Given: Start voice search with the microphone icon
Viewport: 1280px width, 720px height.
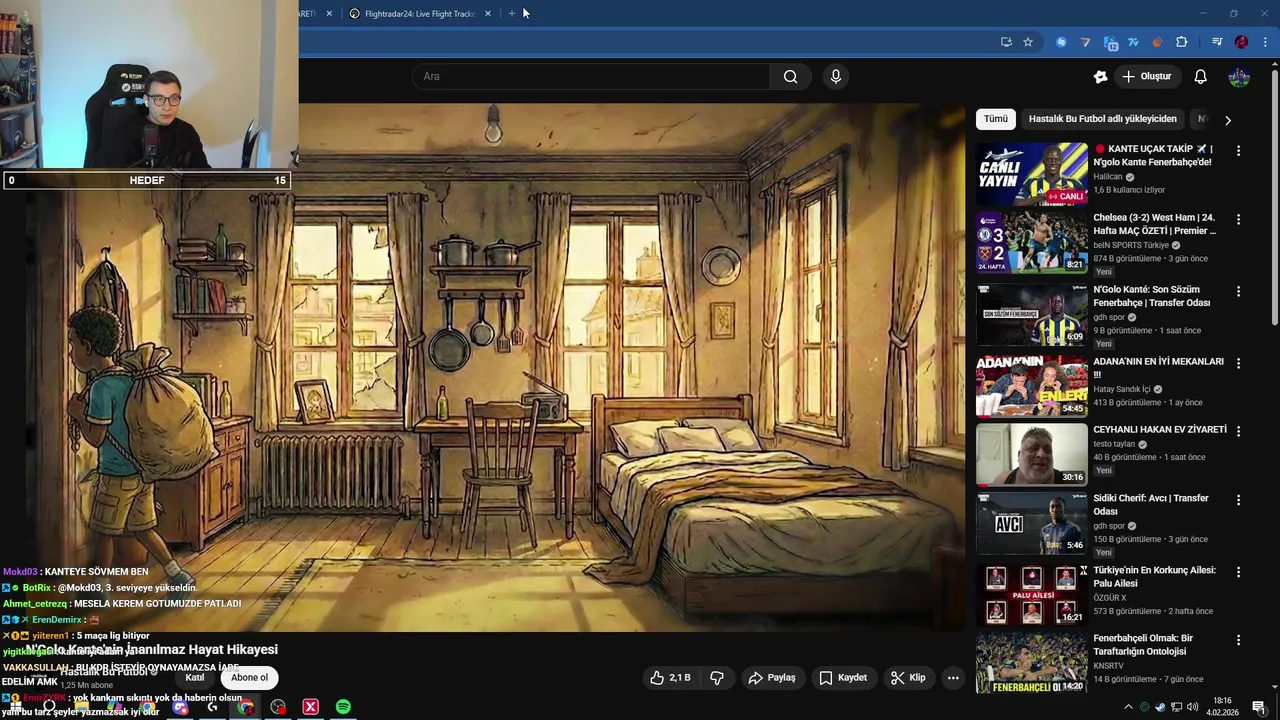Looking at the screenshot, I should coord(836,76).
